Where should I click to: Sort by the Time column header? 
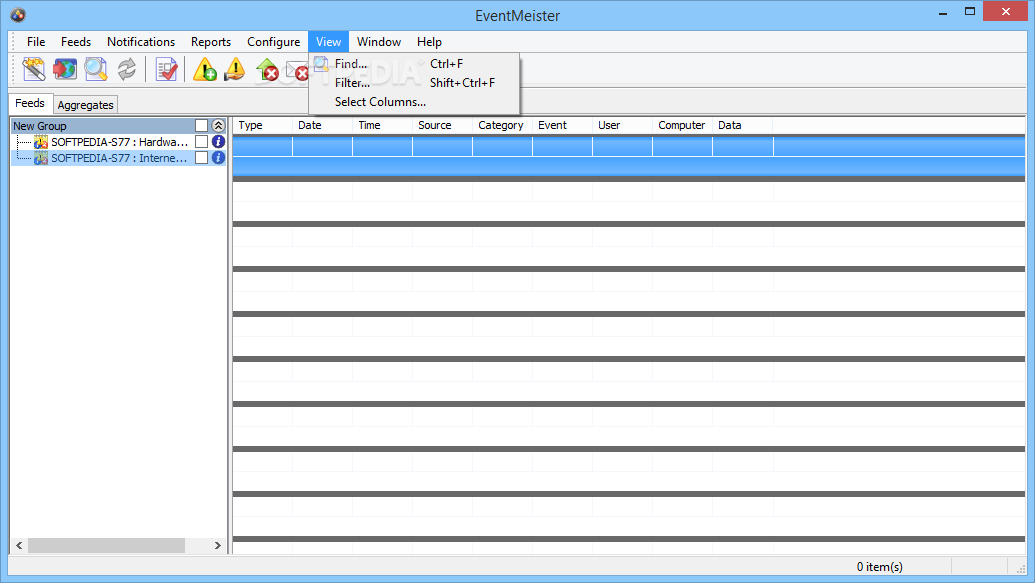pyautogui.click(x=382, y=125)
